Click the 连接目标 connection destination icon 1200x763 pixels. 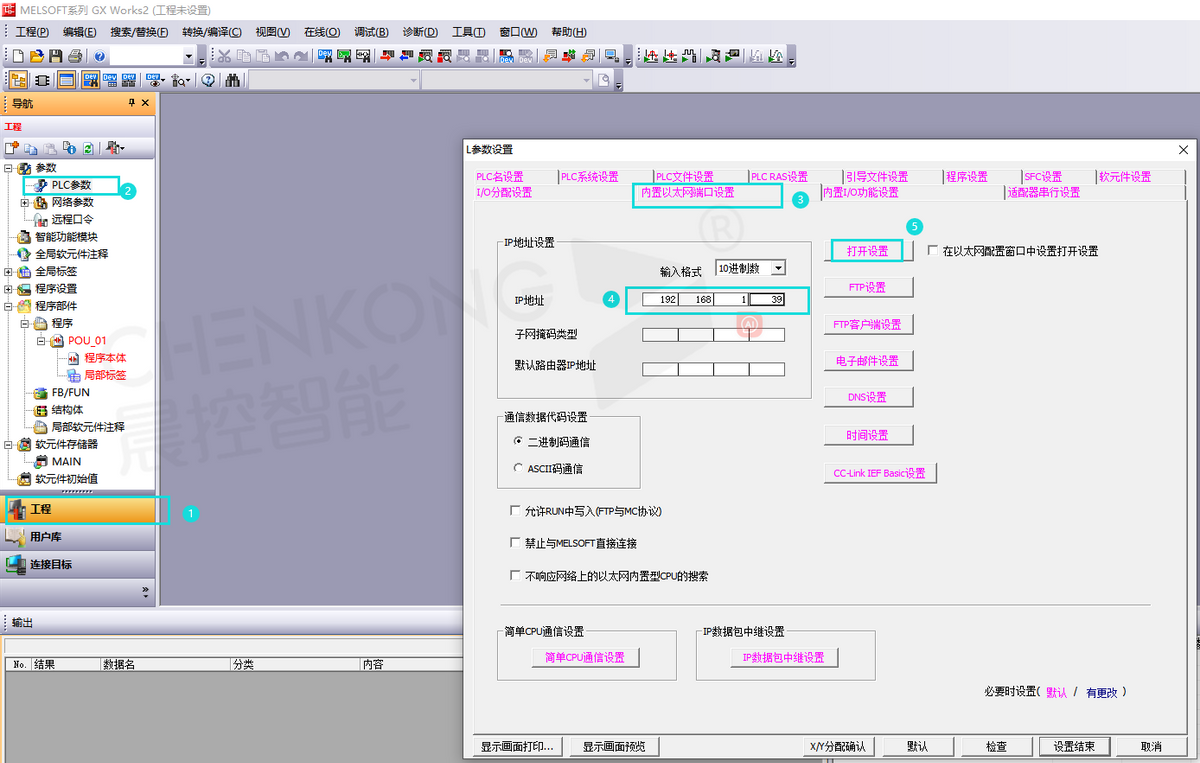(15, 565)
